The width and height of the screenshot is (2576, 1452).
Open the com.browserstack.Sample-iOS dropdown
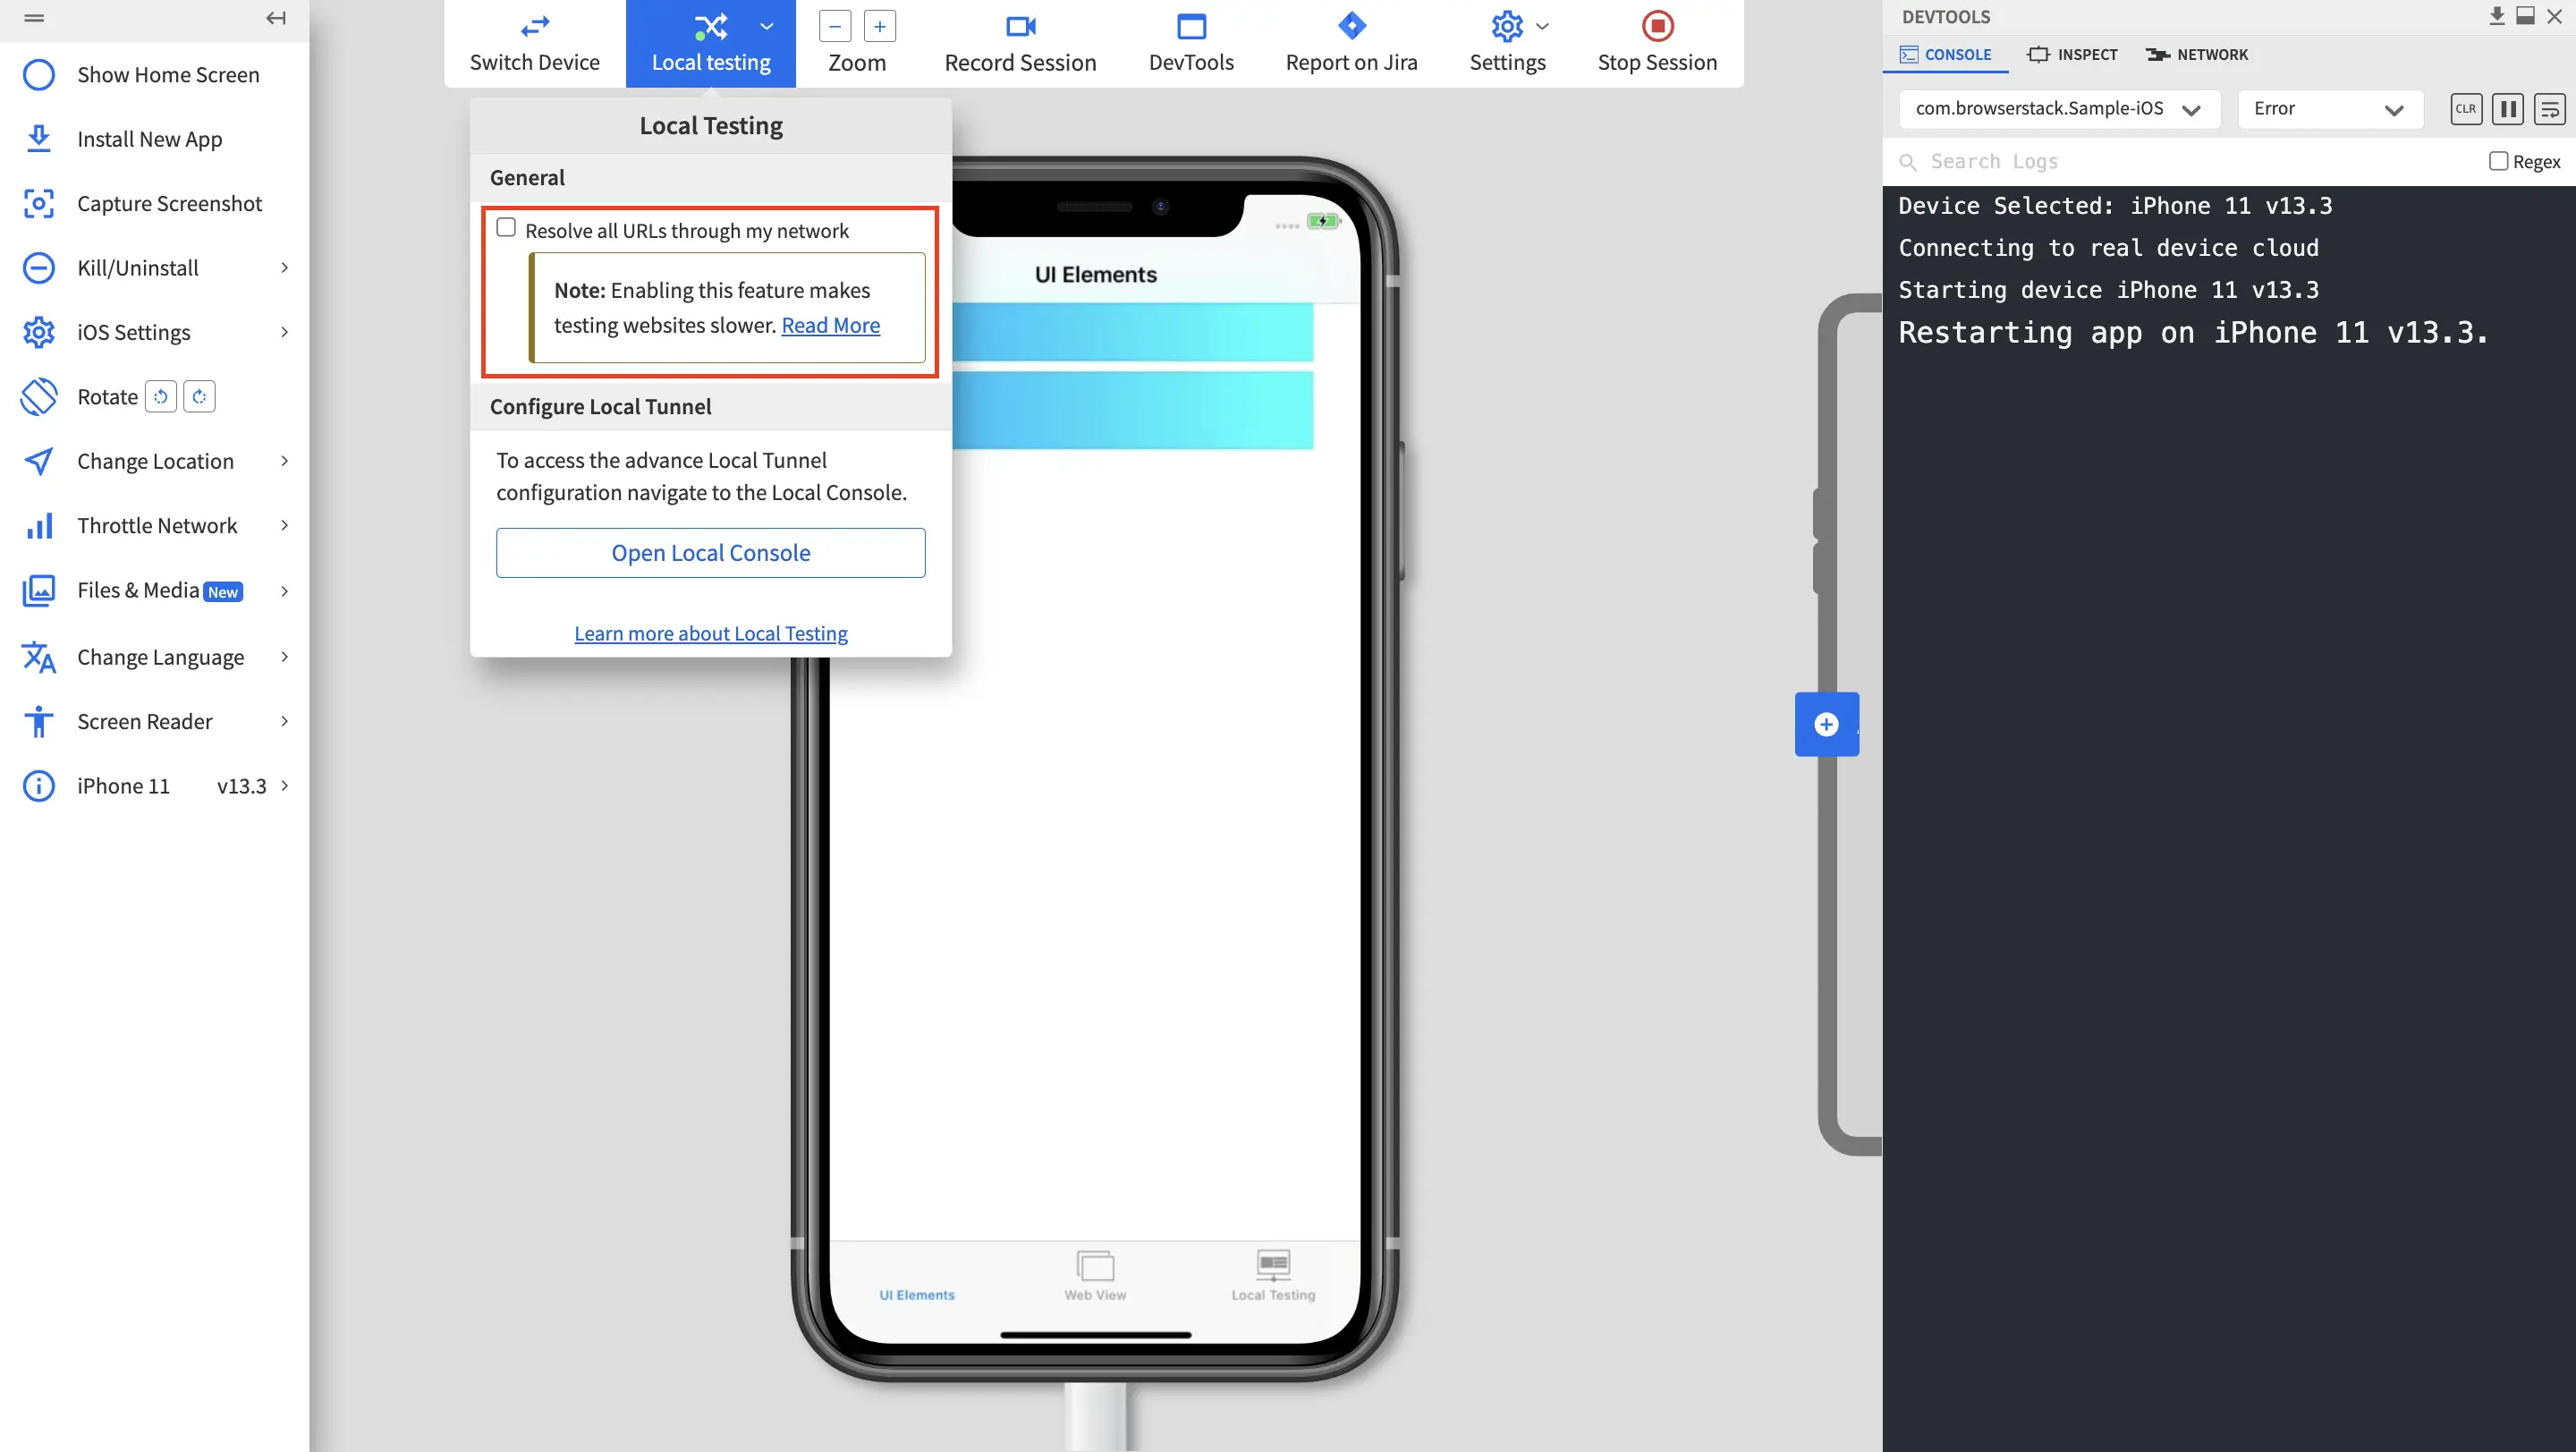(2058, 109)
